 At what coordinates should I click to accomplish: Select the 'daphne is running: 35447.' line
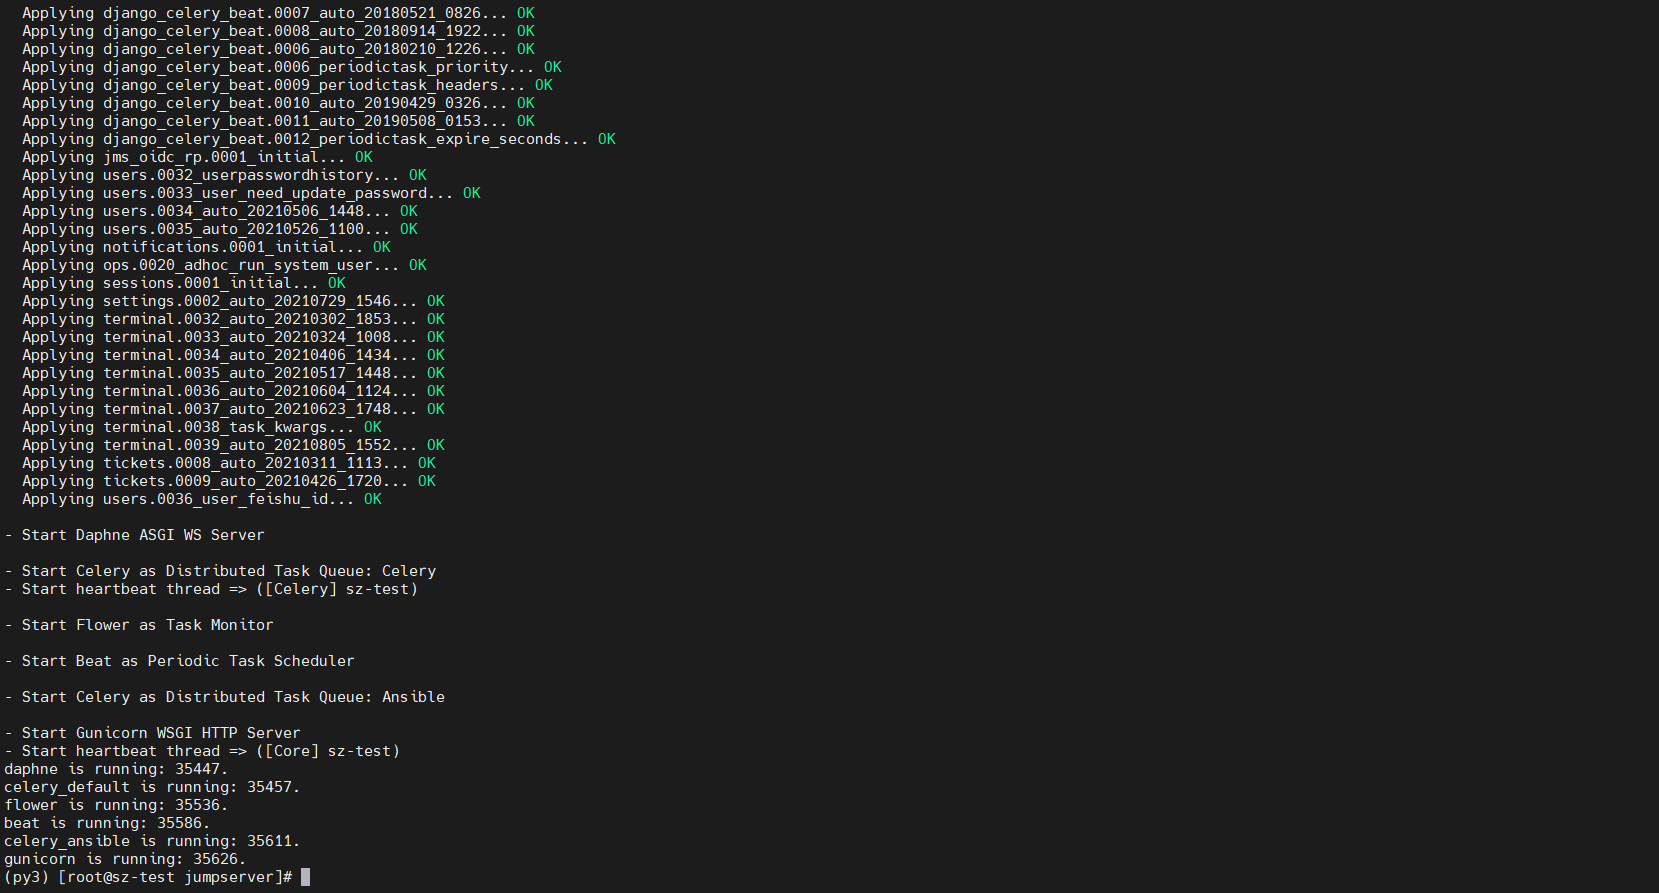[x=116, y=769]
